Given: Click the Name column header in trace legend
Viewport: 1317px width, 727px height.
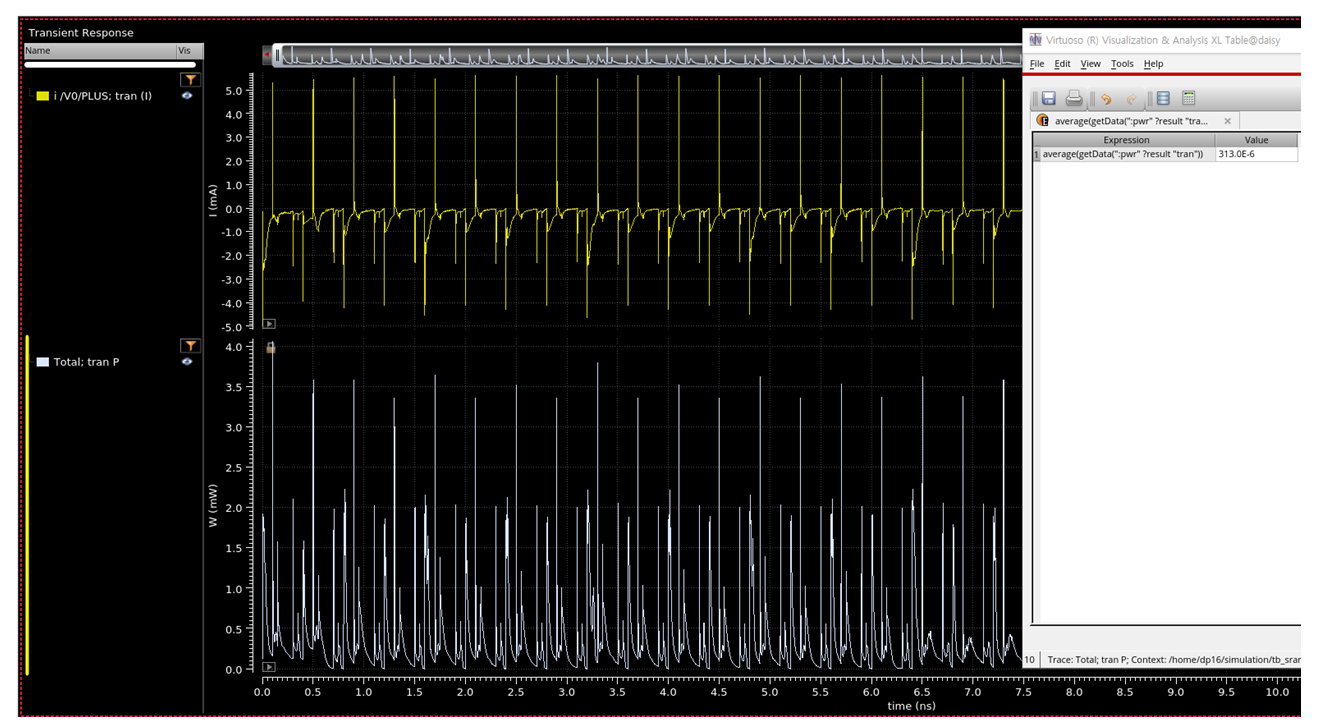Looking at the screenshot, I should pos(99,51).
